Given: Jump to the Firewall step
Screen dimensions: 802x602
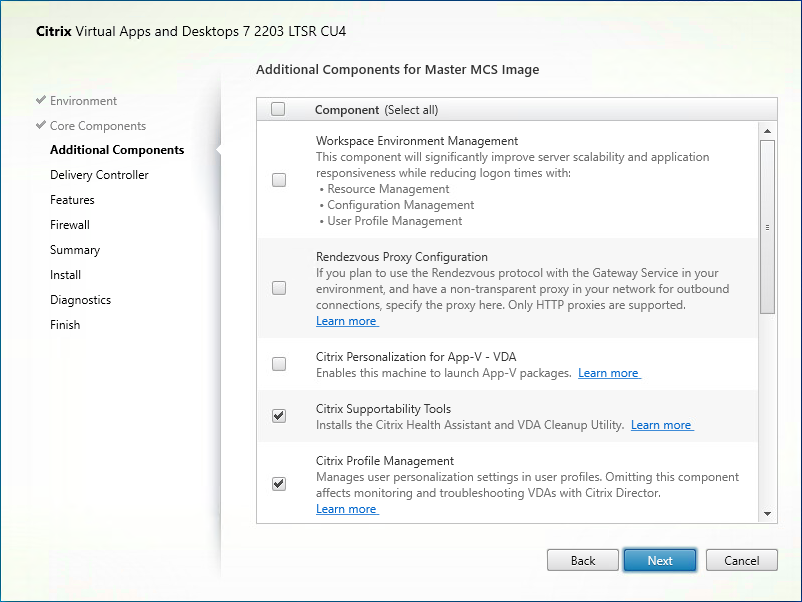Looking at the screenshot, I should pyautogui.click(x=70, y=225).
